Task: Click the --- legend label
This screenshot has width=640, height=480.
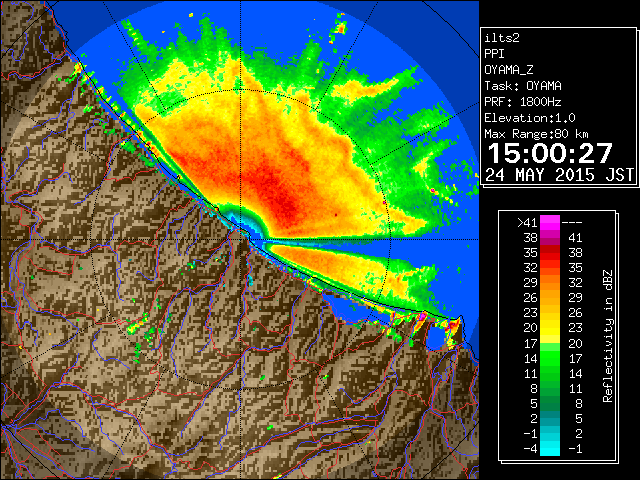Action: pyautogui.click(x=572, y=222)
